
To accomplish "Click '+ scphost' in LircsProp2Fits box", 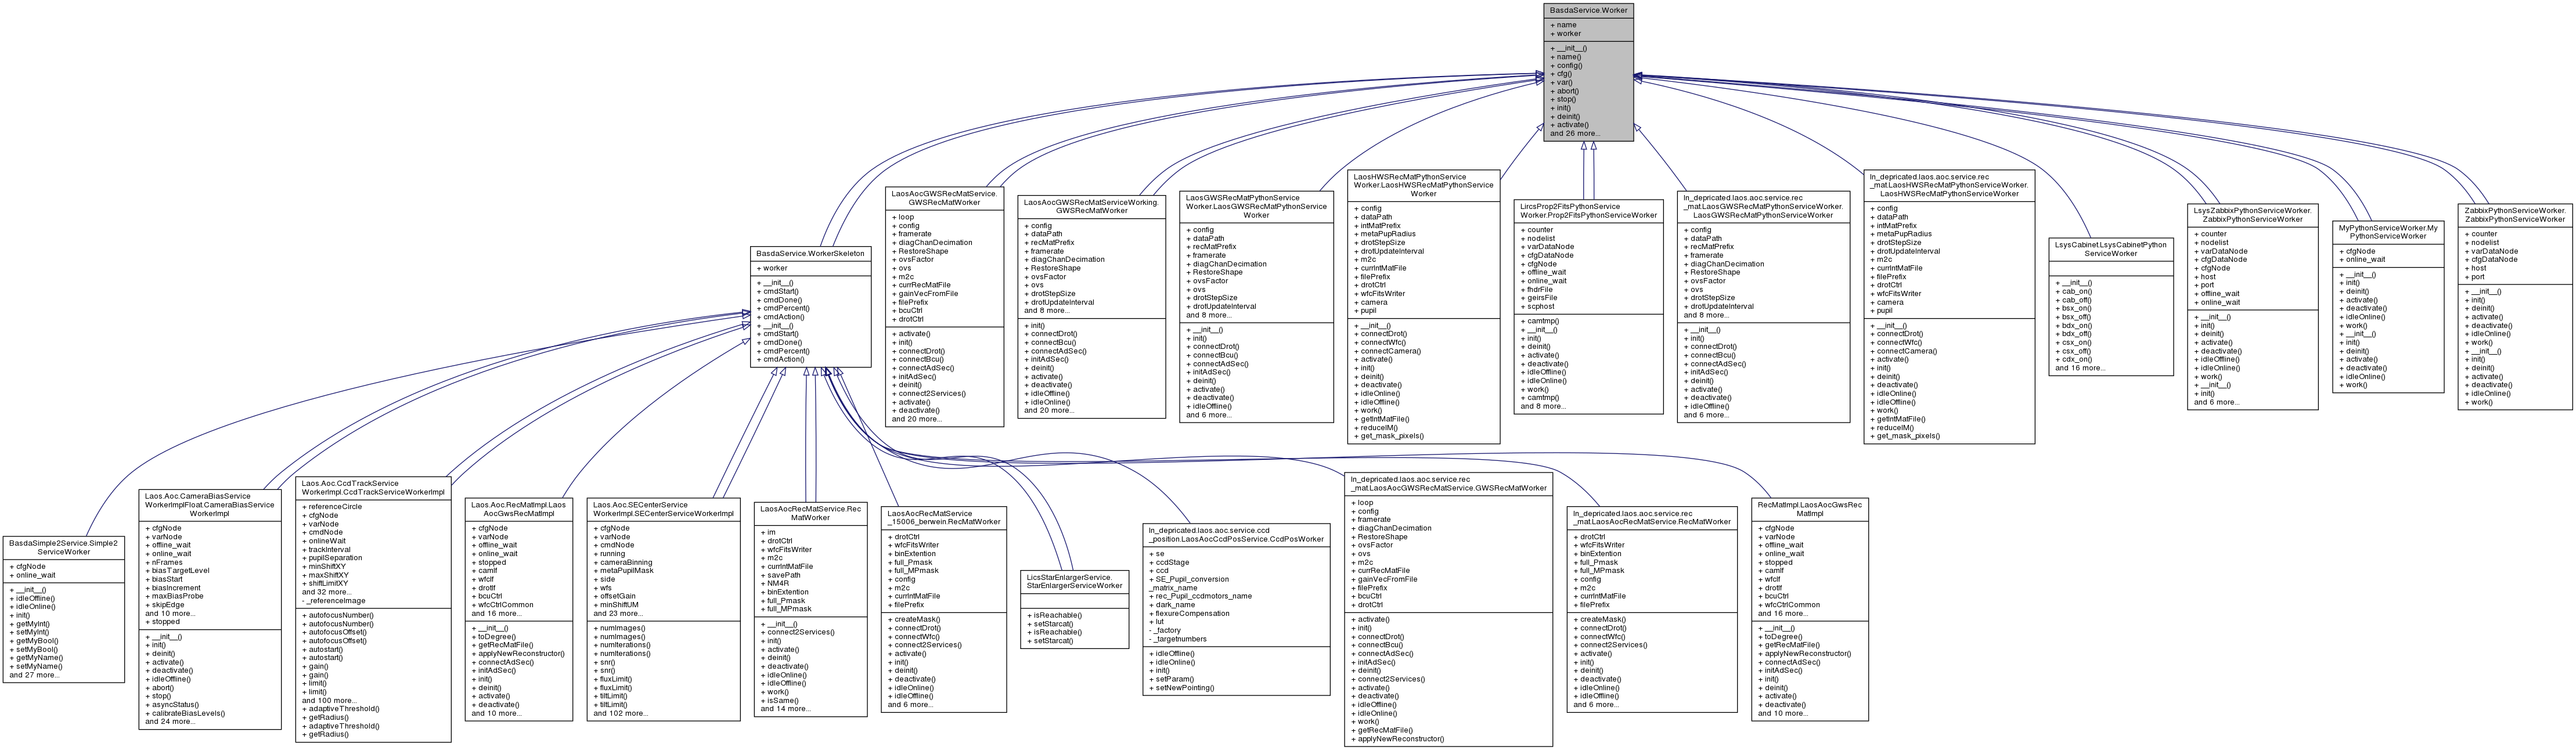I will (x=1538, y=306).
